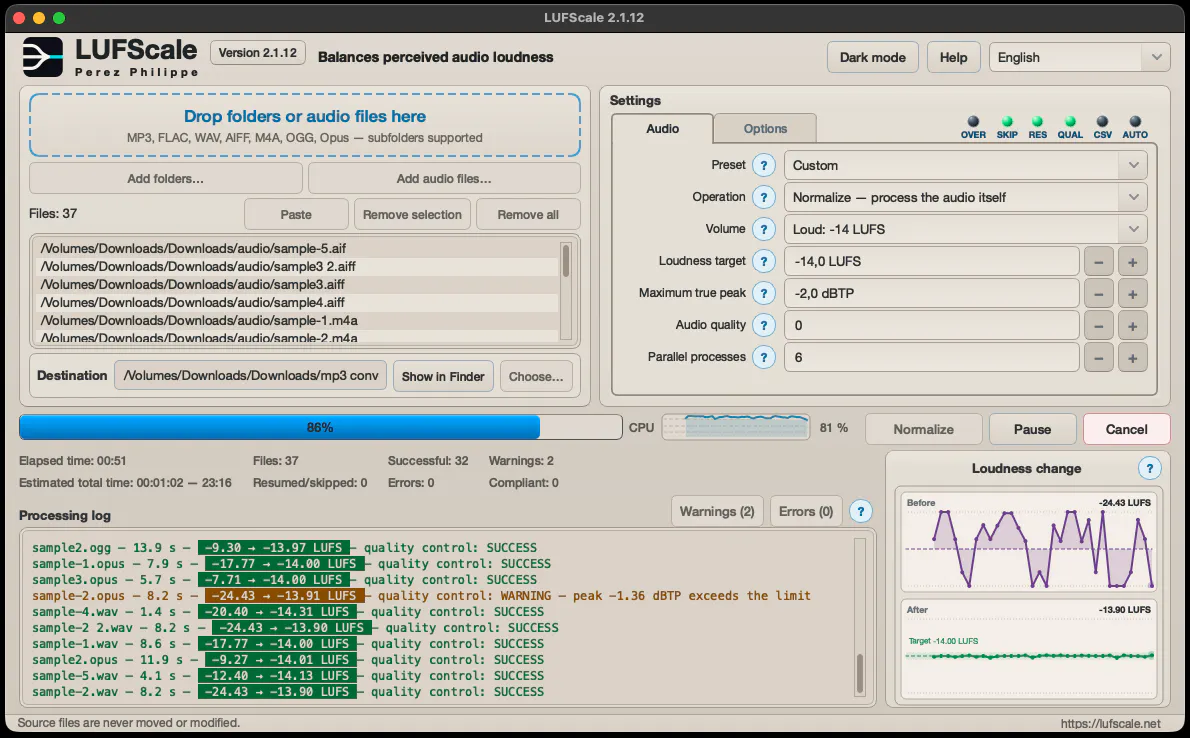The height and width of the screenshot is (738, 1190).
Task: Click the drop folders or audio files zone
Action: 304,125
